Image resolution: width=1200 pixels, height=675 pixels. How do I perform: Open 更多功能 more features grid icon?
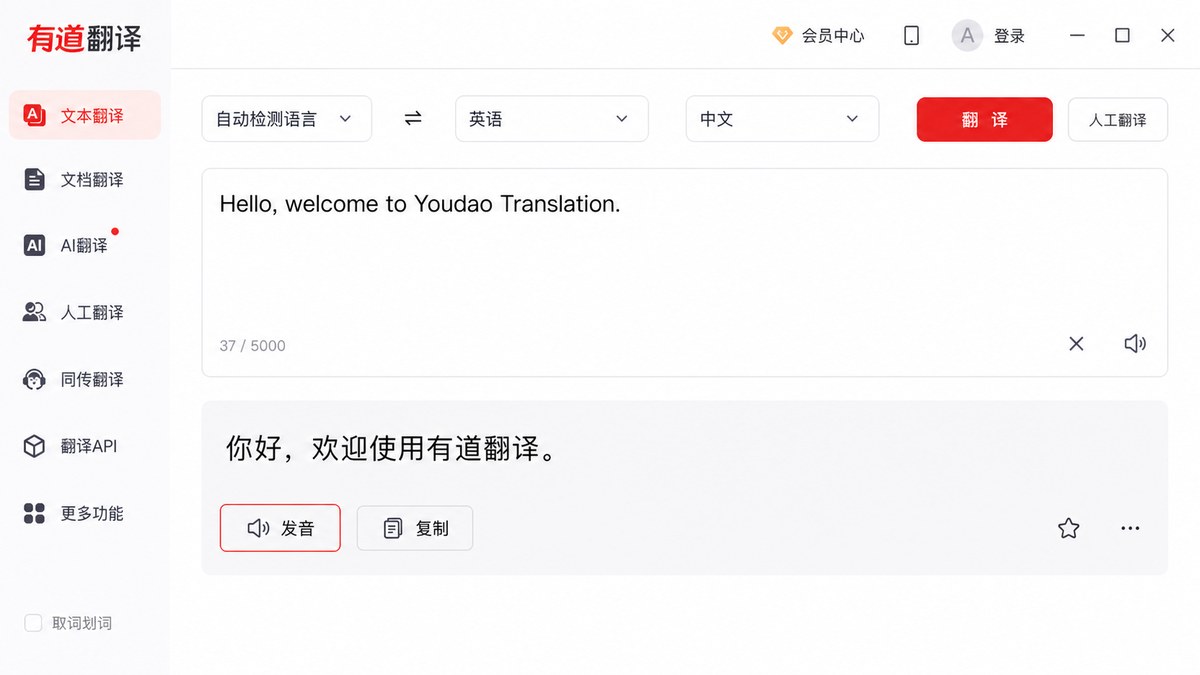pyautogui.click(x=34, y=513)
